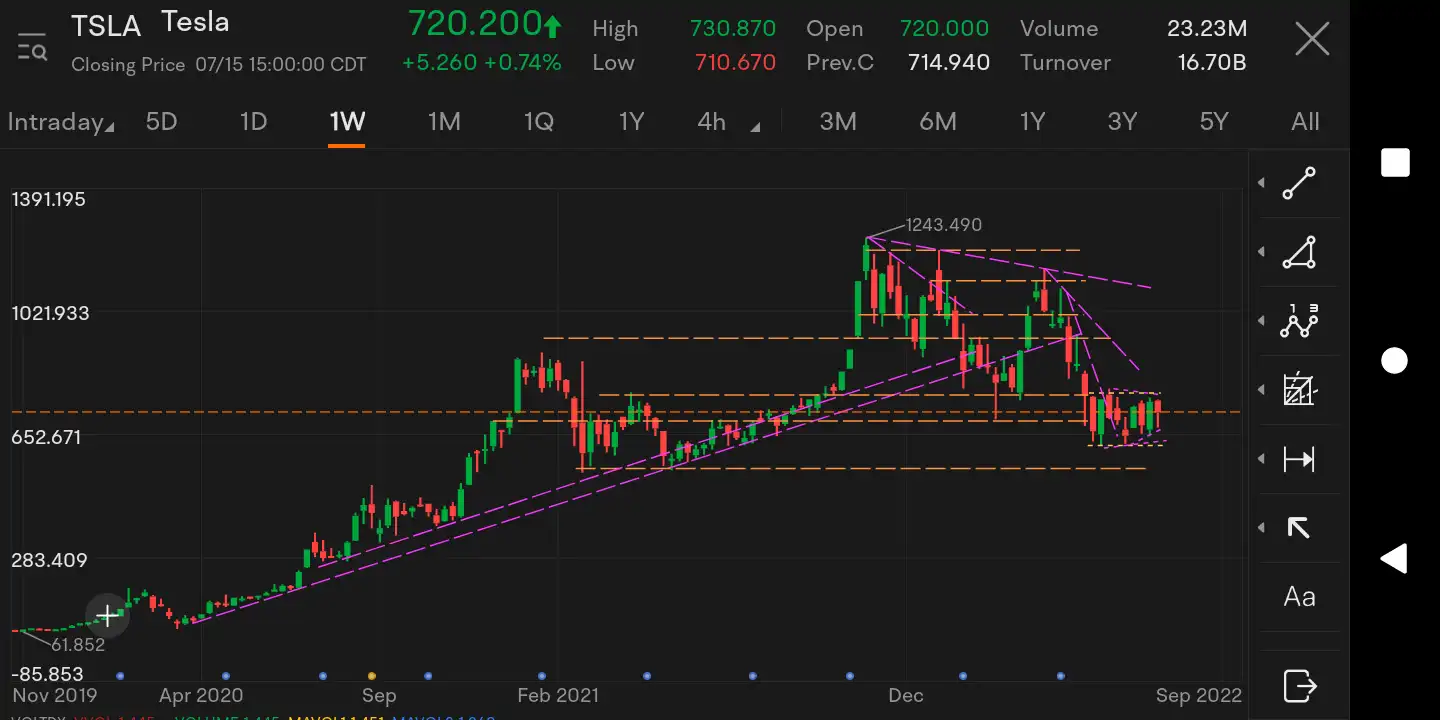Expand options for the arrow tool

(1261, 528)
